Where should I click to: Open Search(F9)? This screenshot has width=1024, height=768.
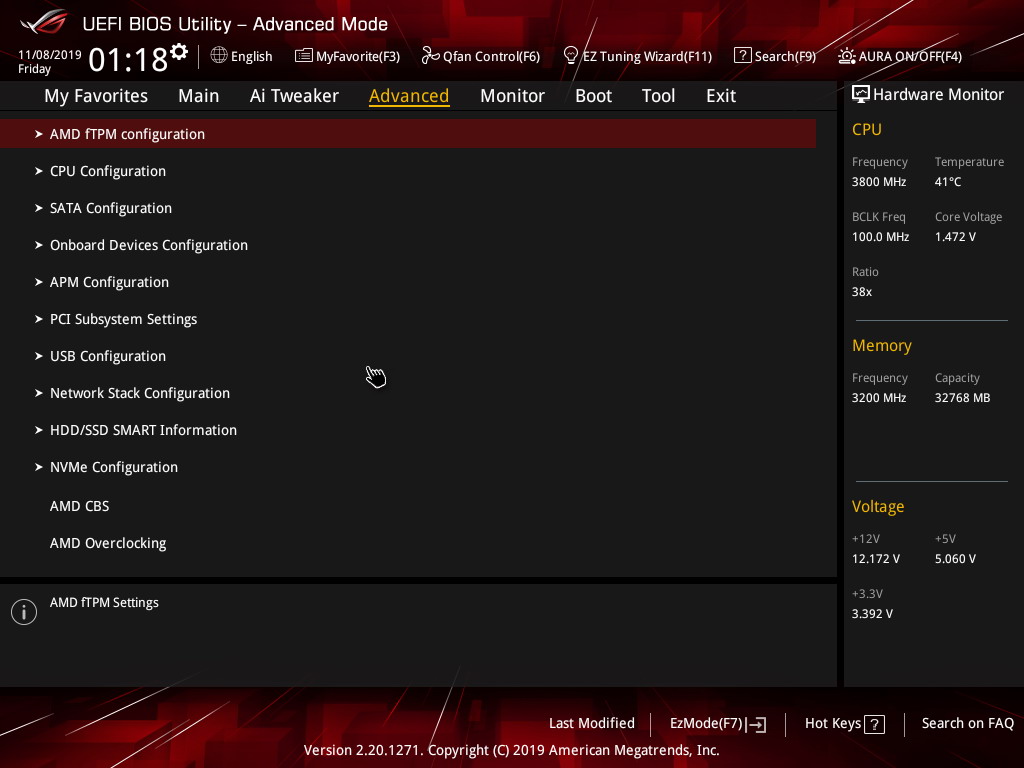(785, 56)
